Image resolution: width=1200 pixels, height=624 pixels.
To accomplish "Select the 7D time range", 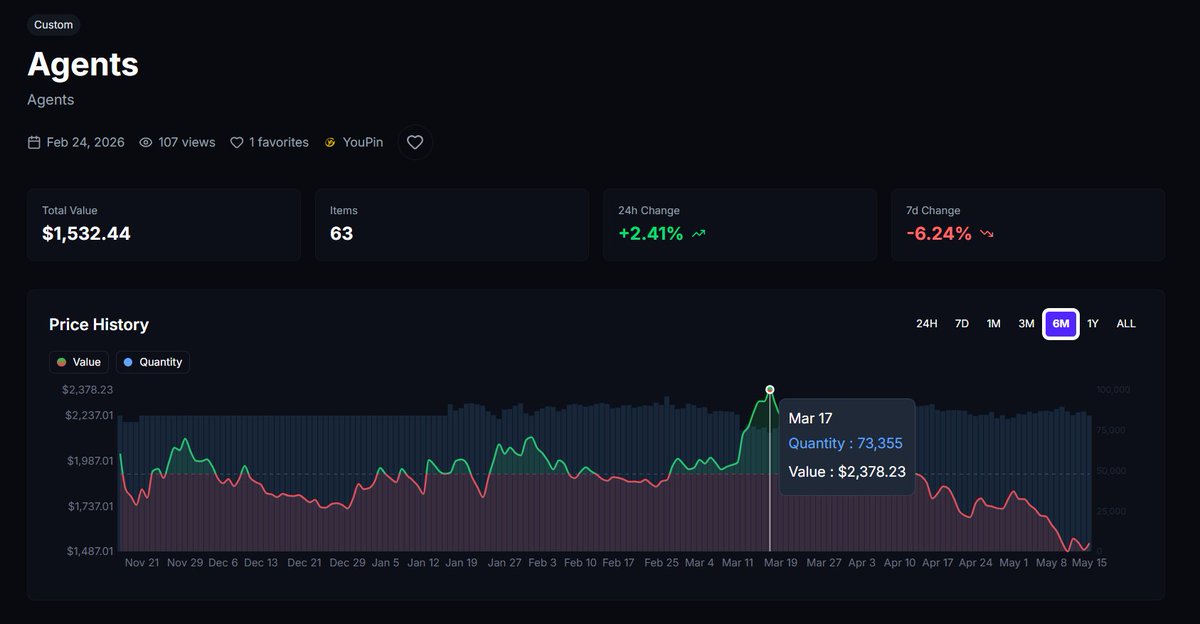I will coord(962,324).
